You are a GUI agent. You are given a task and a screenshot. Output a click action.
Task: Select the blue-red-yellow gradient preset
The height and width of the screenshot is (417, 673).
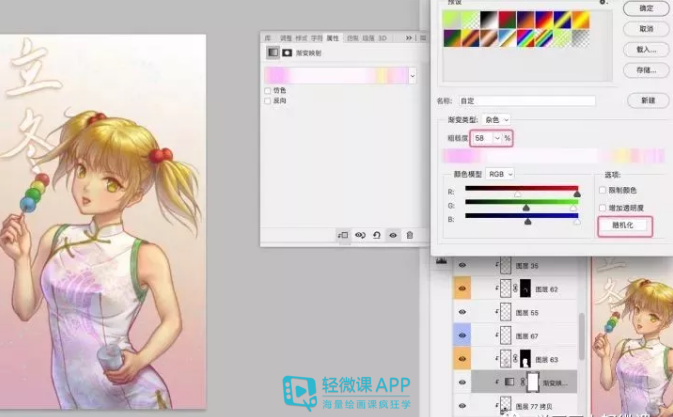coord(544,20)
